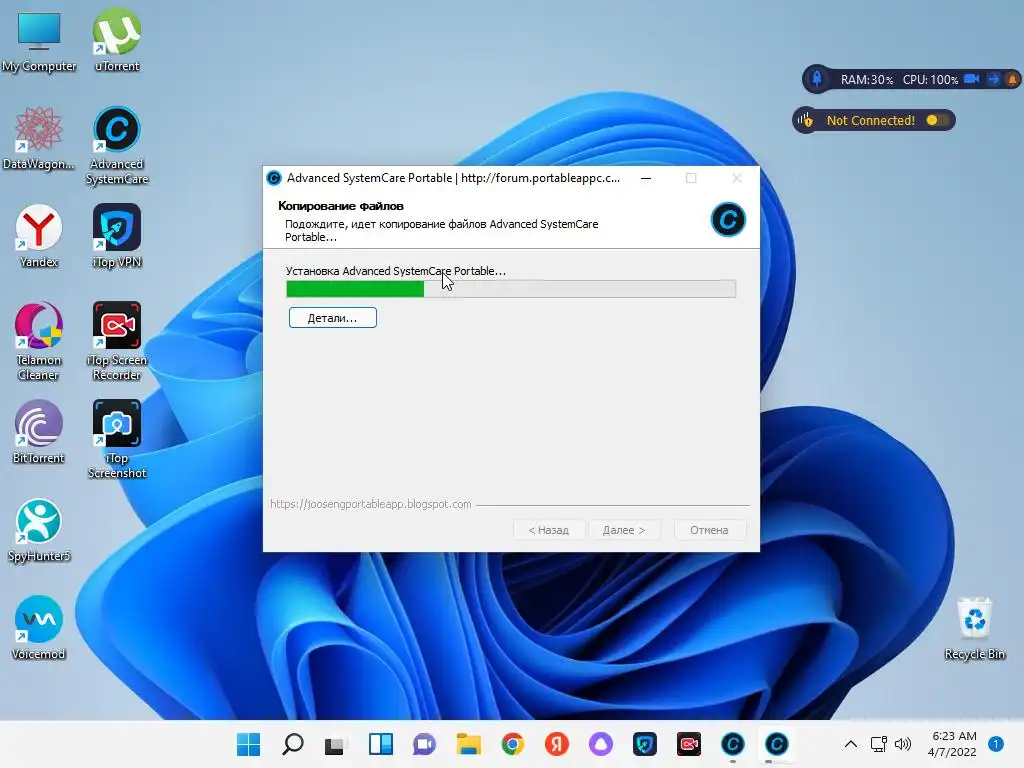Click the Детали… button

pyautogui.click(x=332, y=318)
